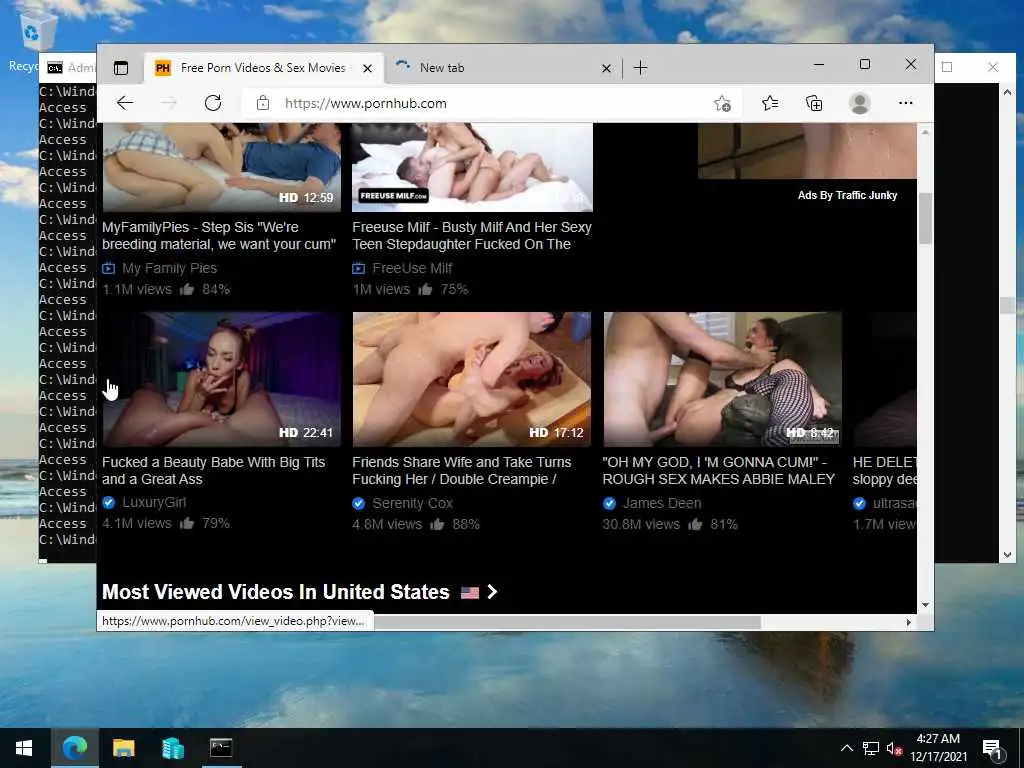Click Command Prompt window title icon
The width and height of the screenshot is (1024, 768).
pos(55,68)
